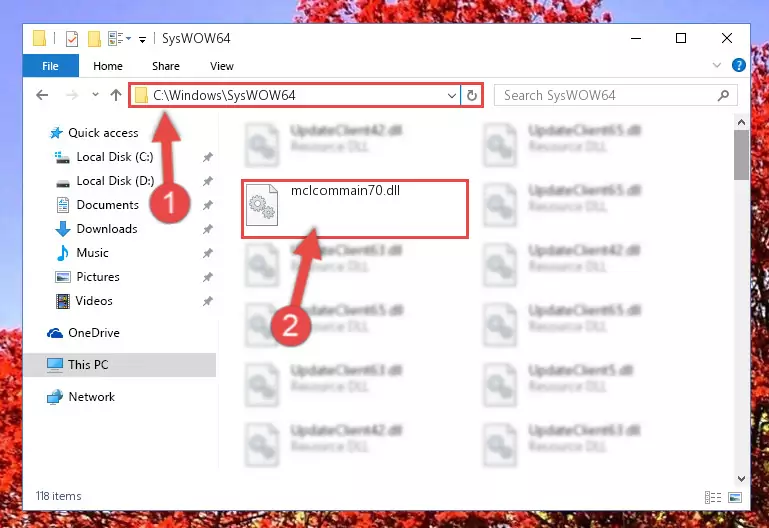Minimize the SysWOW64 window

[636, 38]
